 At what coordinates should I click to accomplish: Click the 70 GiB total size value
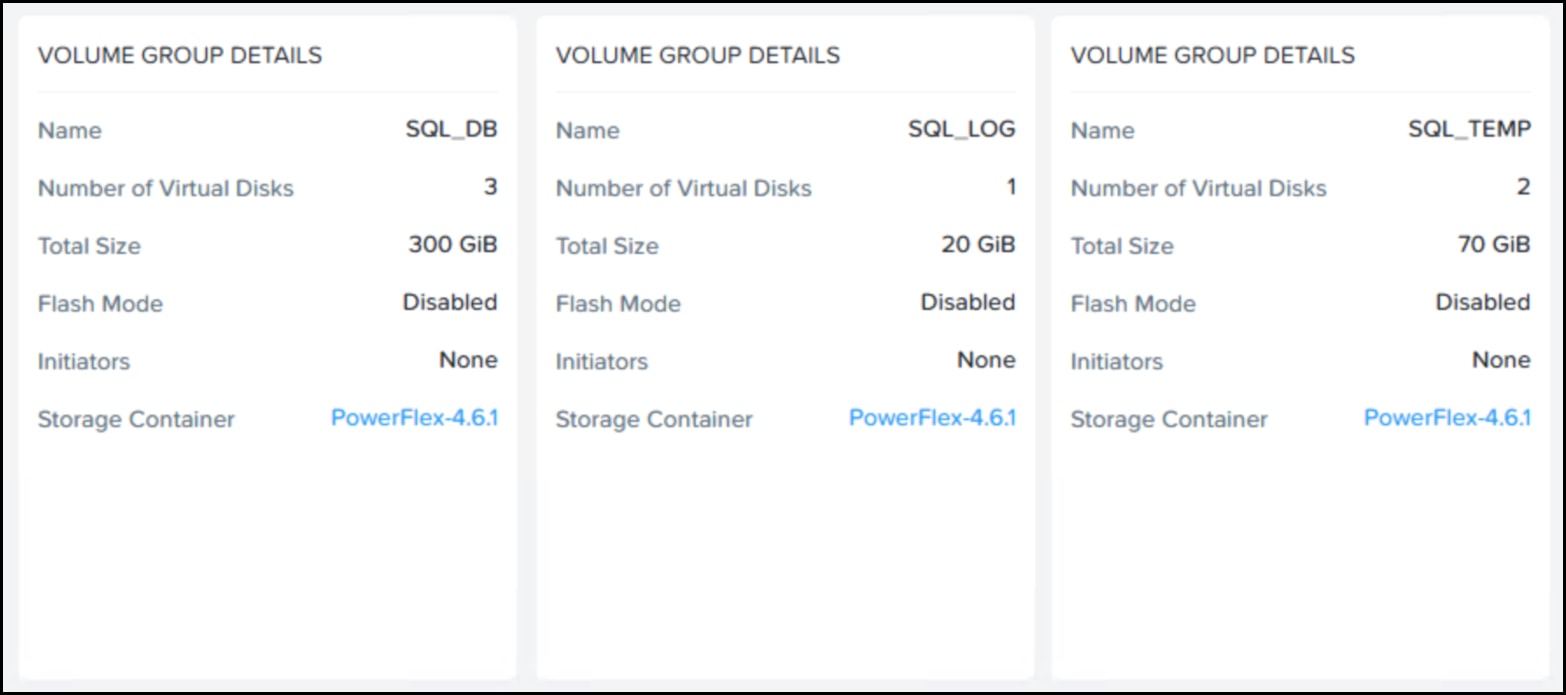[x=1494, y=244]
